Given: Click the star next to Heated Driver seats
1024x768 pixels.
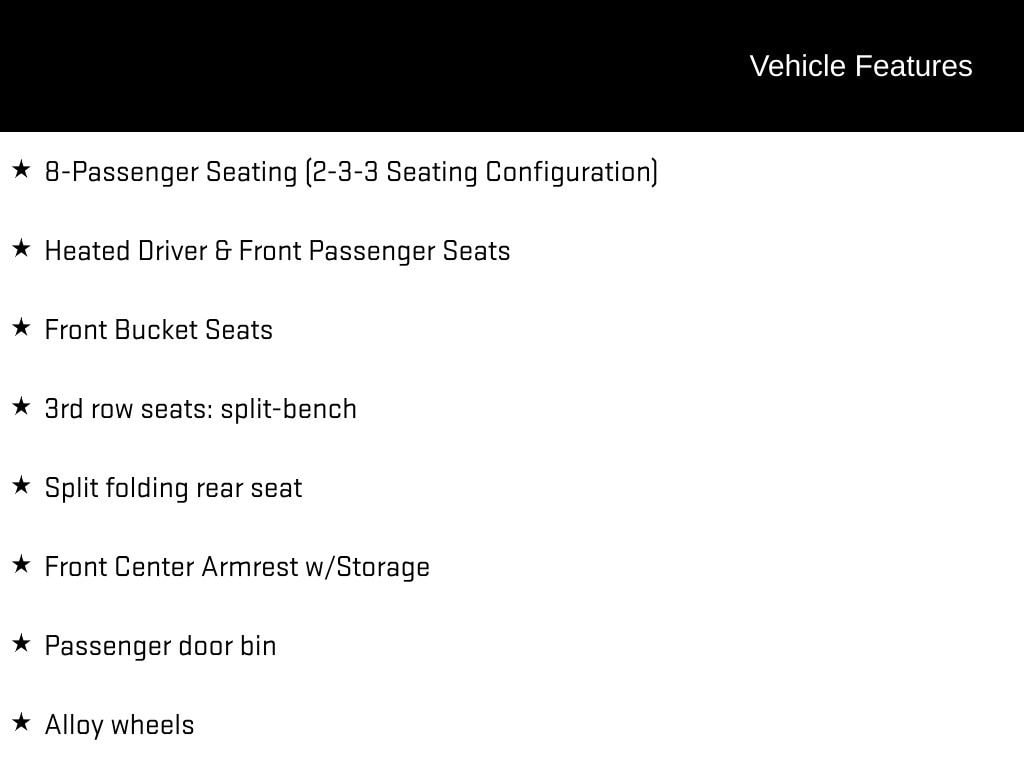Looking at the screenshot, I should click(21, 249).
